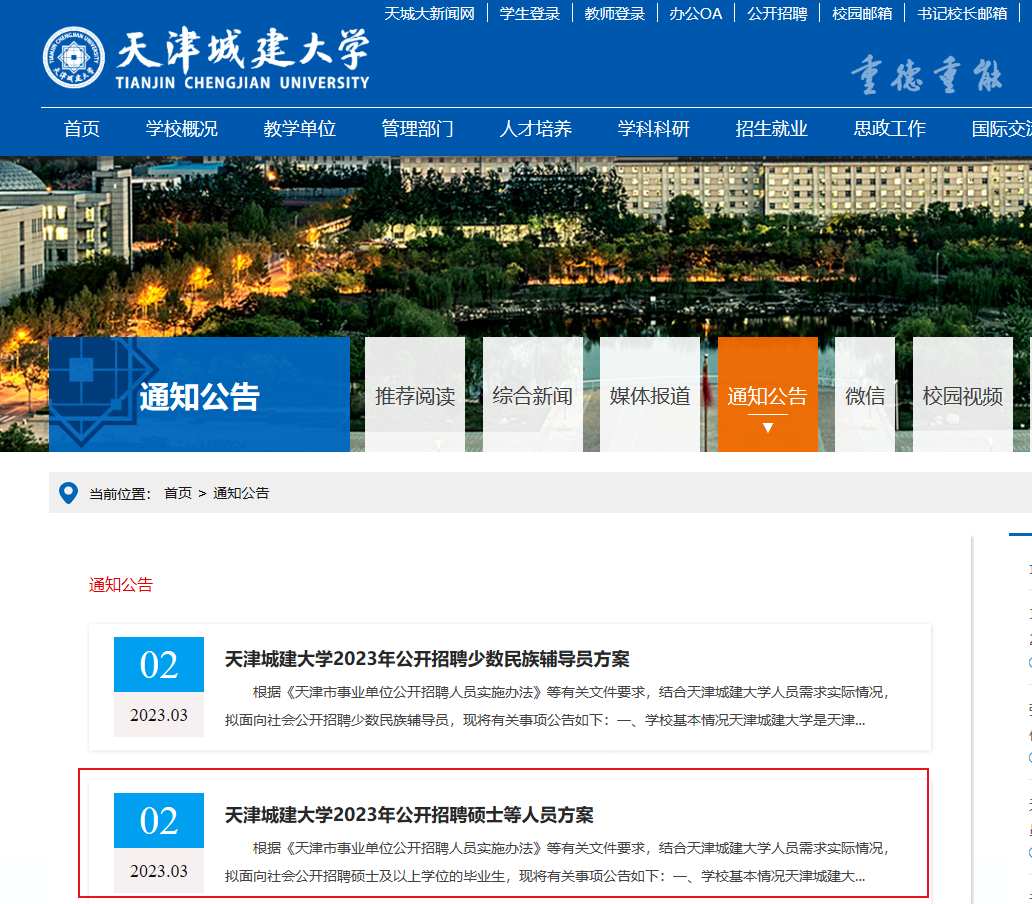
Task: Click summary text of 硕士等人员 notice
Action: point(557,862)
